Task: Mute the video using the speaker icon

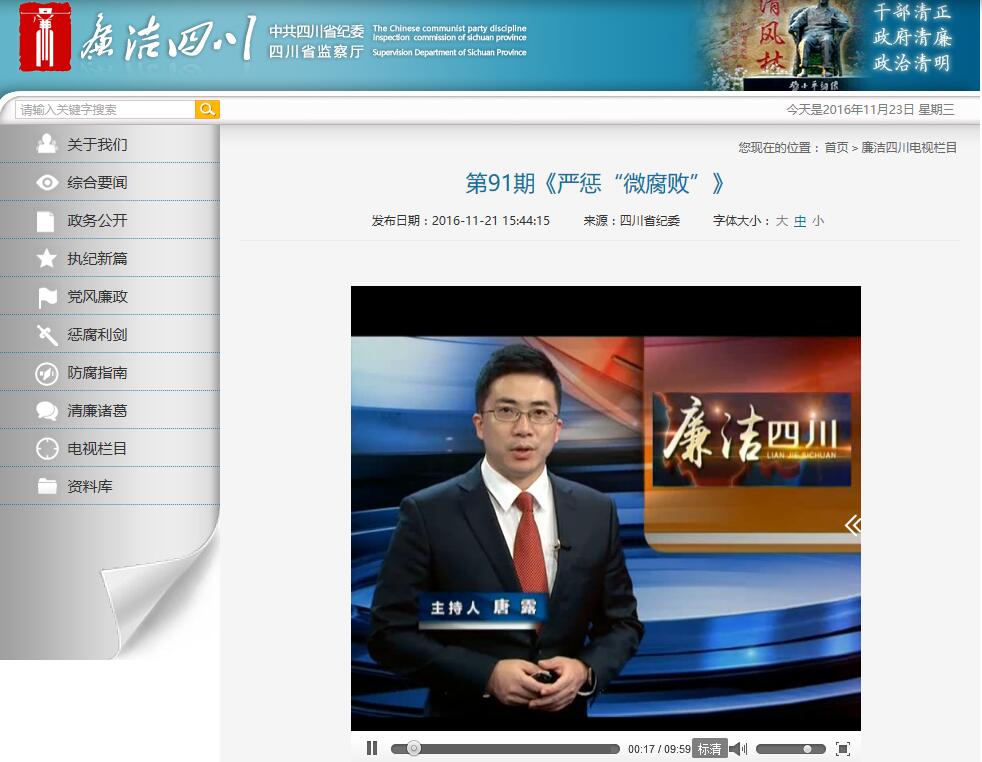Action: coord(738,748)
